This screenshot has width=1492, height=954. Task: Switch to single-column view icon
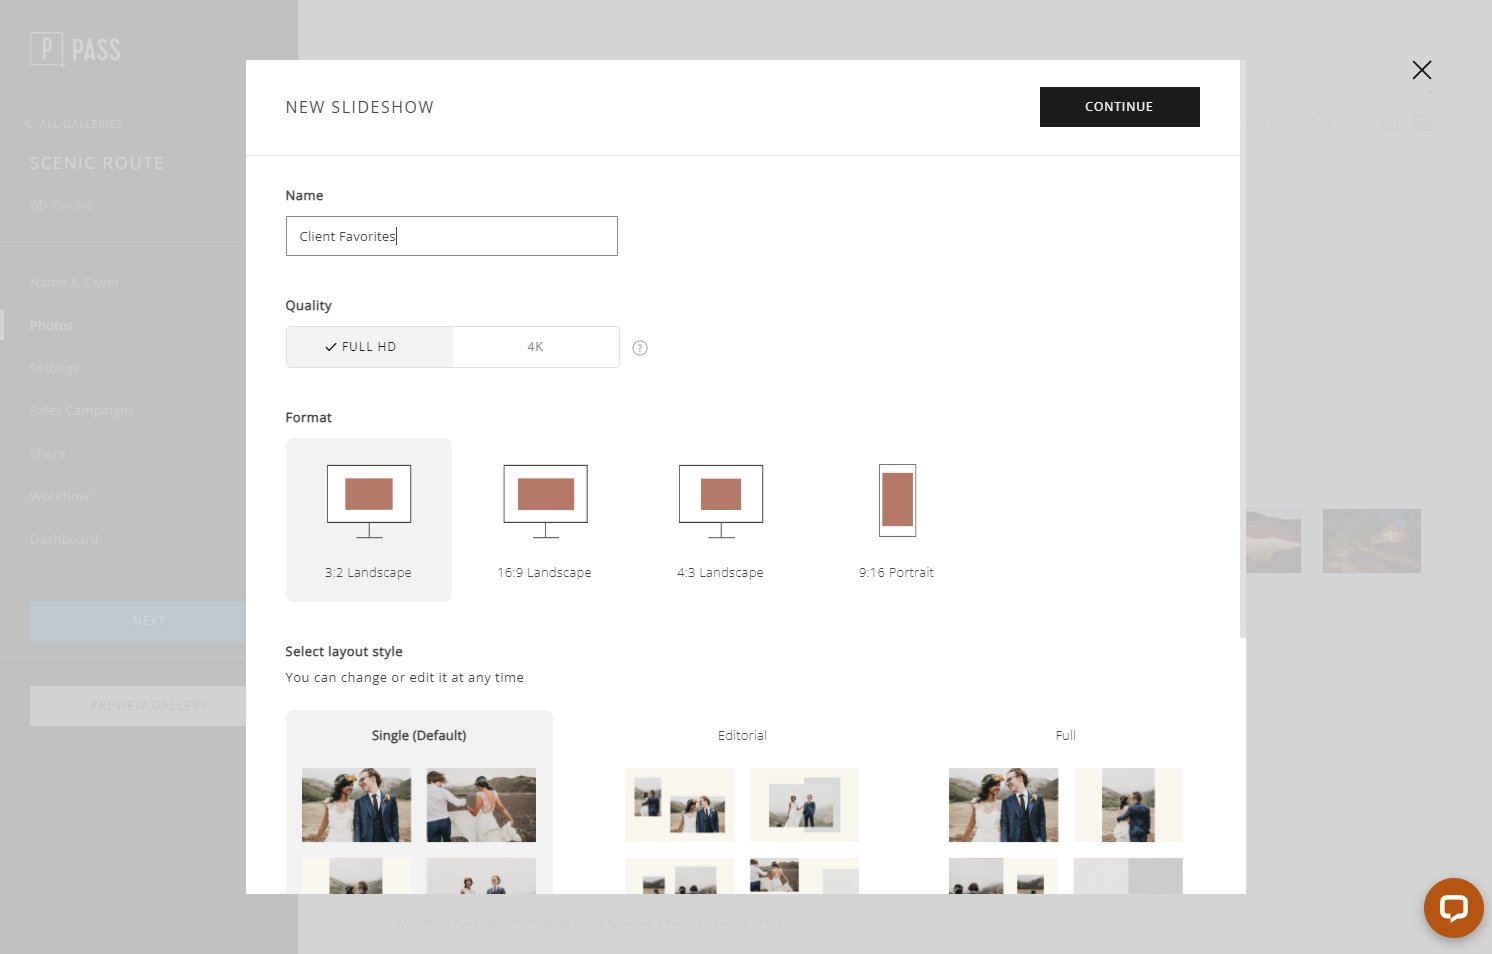1390,122
